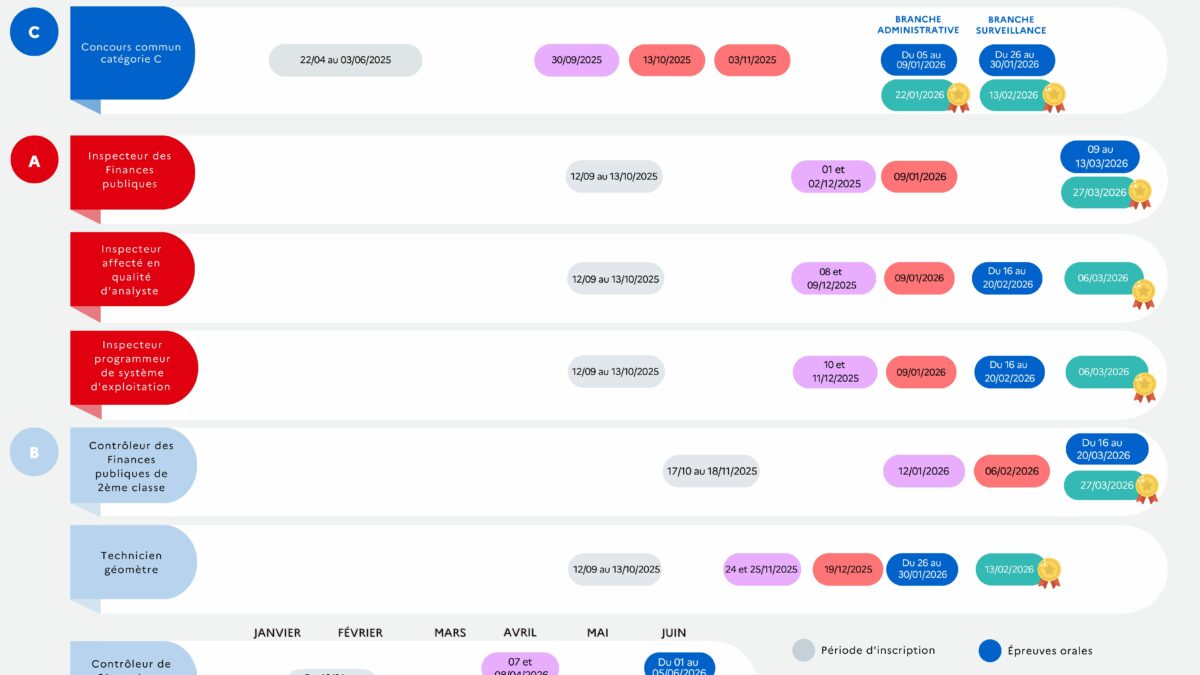Screen dimensions: 1200x675
Task: Click the medal icon beside 22/01/2026
Action: click(958, 96)
